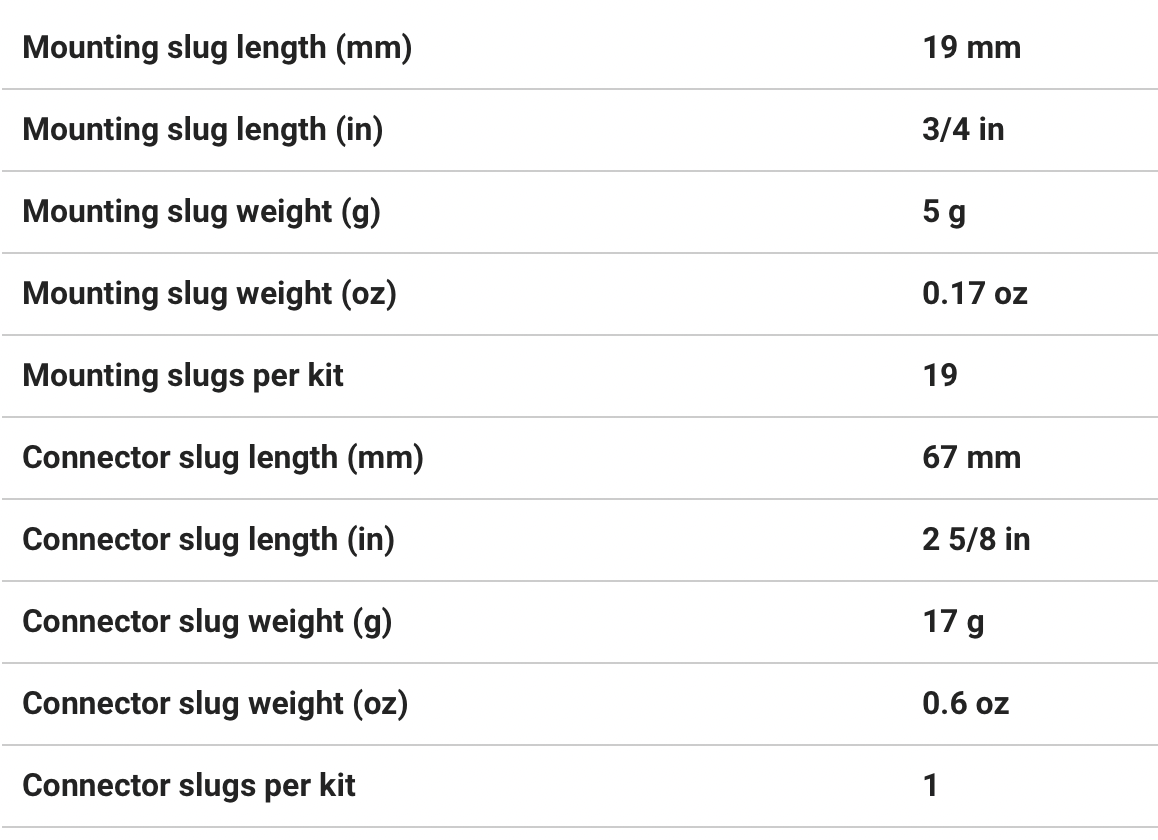The width and height of the screenshot is (1158, 840).
Task: Select the 0.6 oz value
Action: pyautogui.click(x=965, y=704)
